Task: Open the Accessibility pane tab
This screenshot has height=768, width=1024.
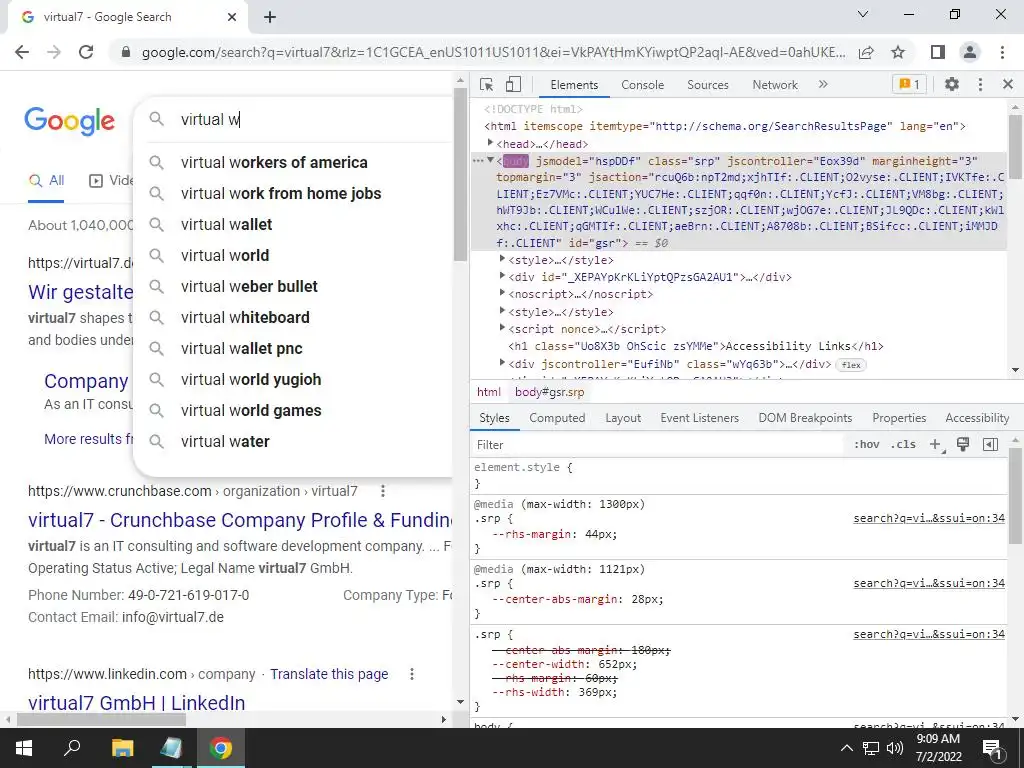Action: [x=977, y=418]
